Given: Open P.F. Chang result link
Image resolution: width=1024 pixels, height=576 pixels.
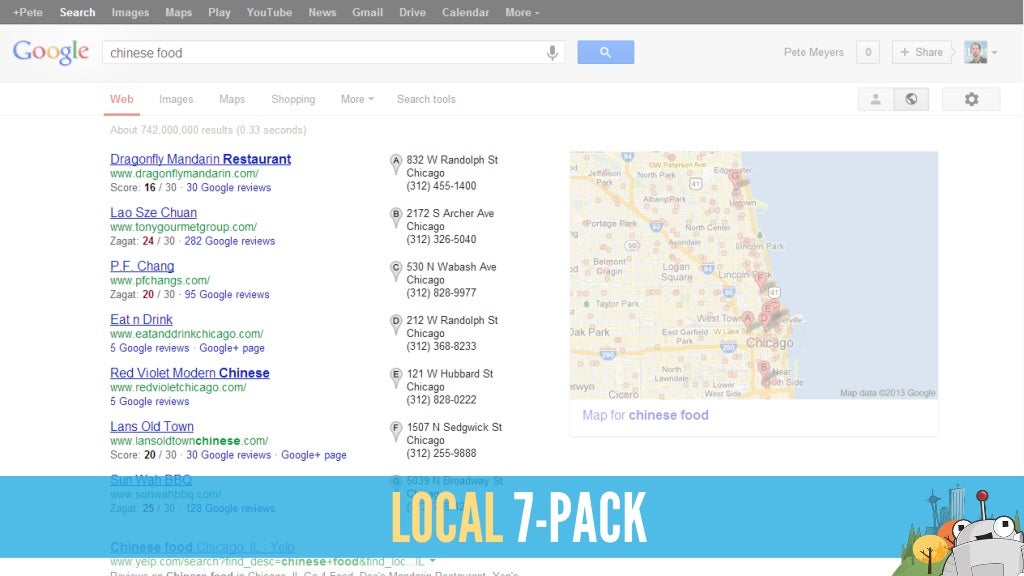Looking at the screenshot, I should tap(142, 266).
